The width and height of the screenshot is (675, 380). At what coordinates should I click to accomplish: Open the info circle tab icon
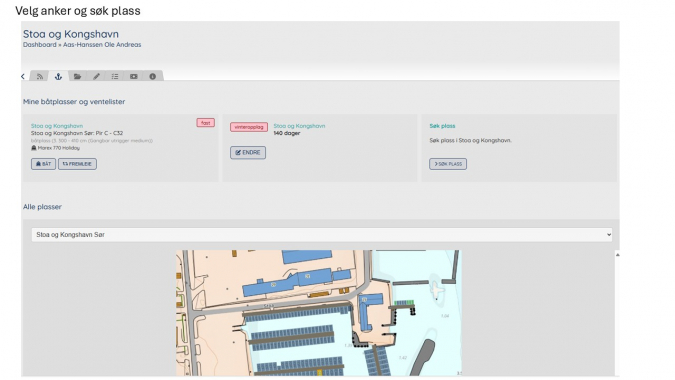click(x=152, y=76)
